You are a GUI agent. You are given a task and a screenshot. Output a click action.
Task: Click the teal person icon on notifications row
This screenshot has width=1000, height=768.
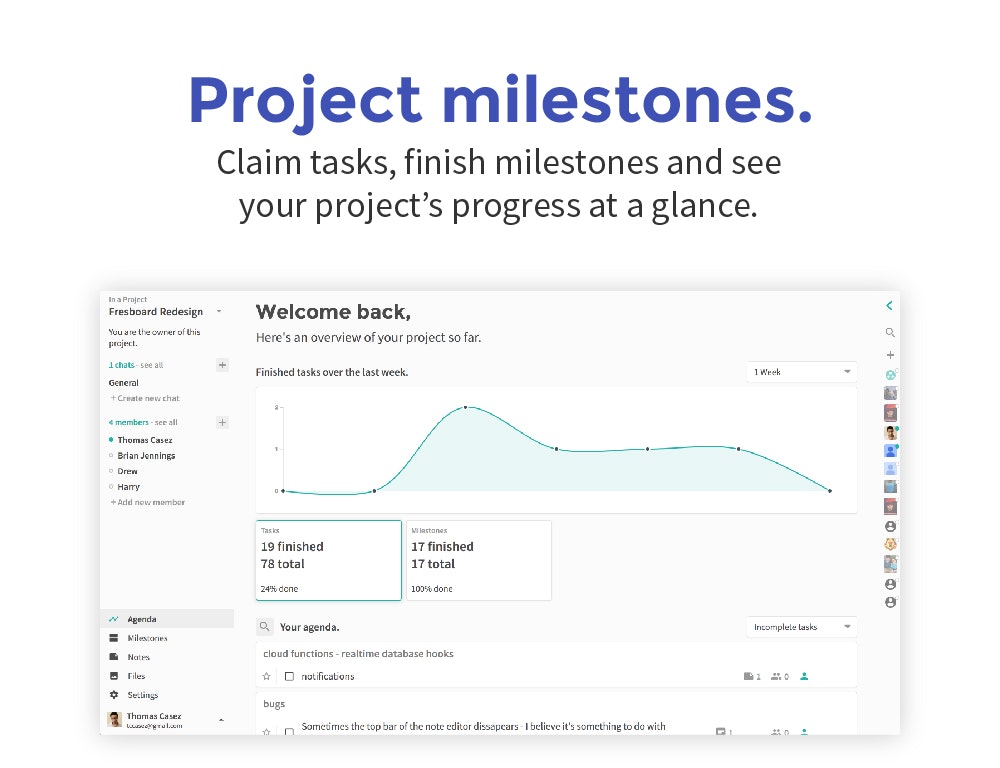click(x=804, y=676)
